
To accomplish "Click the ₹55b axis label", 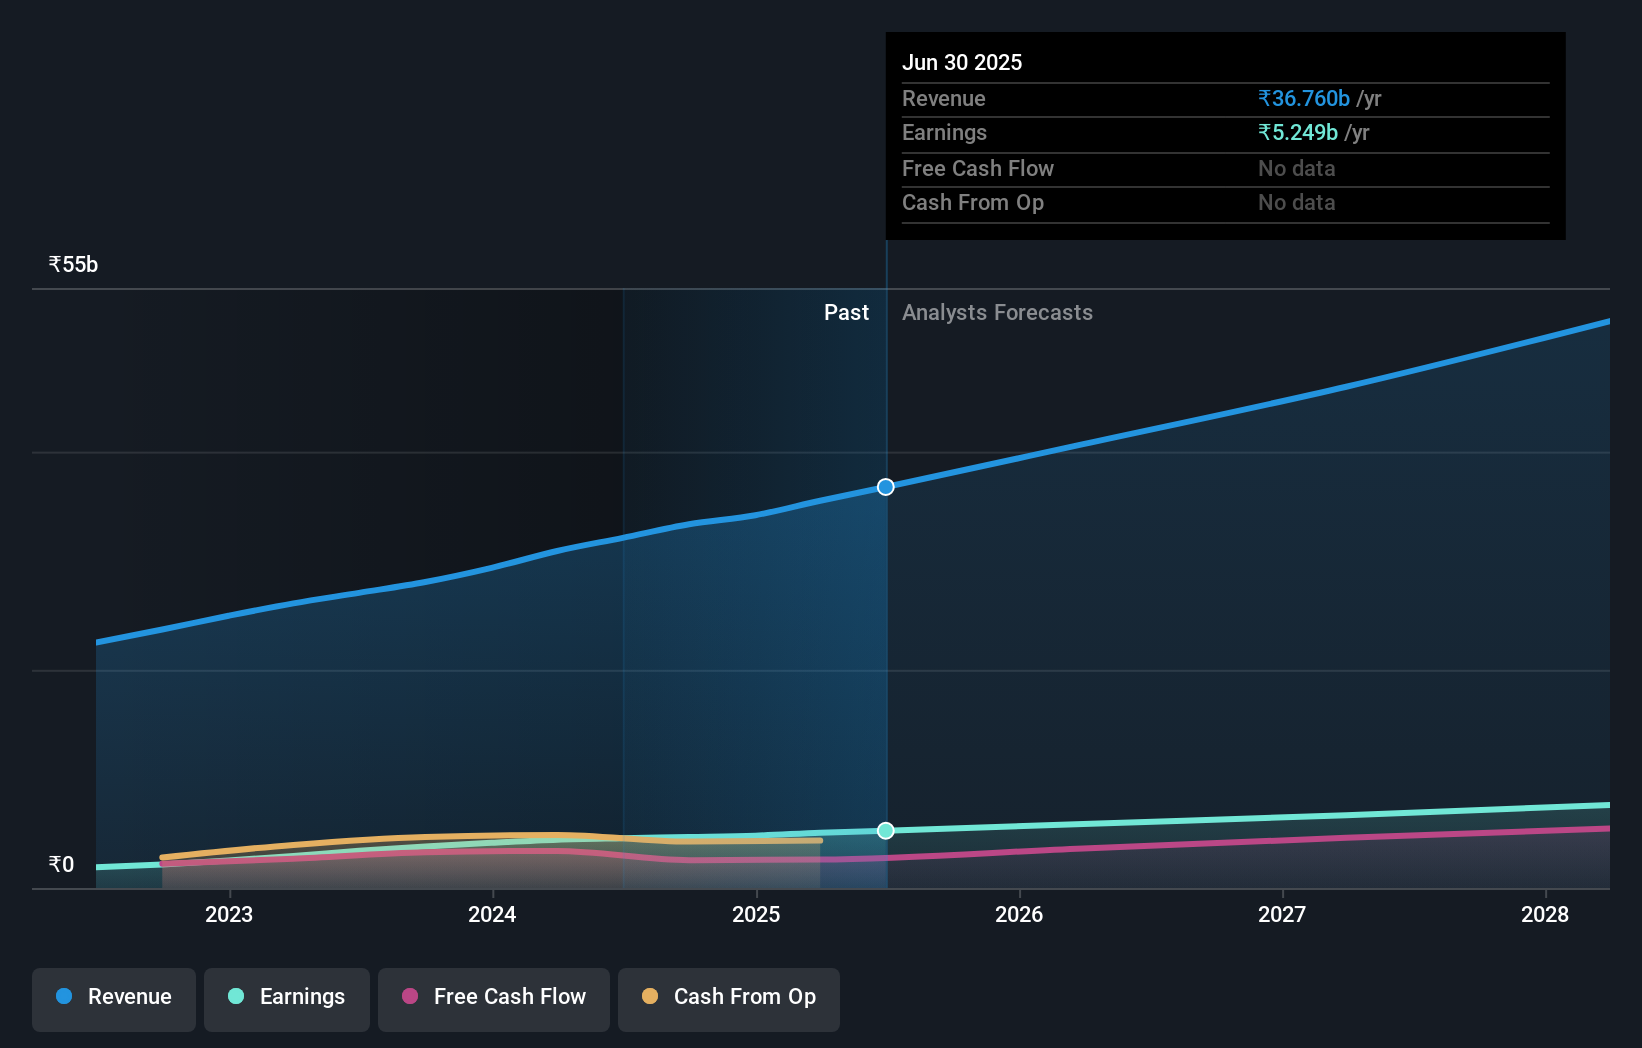I will click(x=72, y=264).
